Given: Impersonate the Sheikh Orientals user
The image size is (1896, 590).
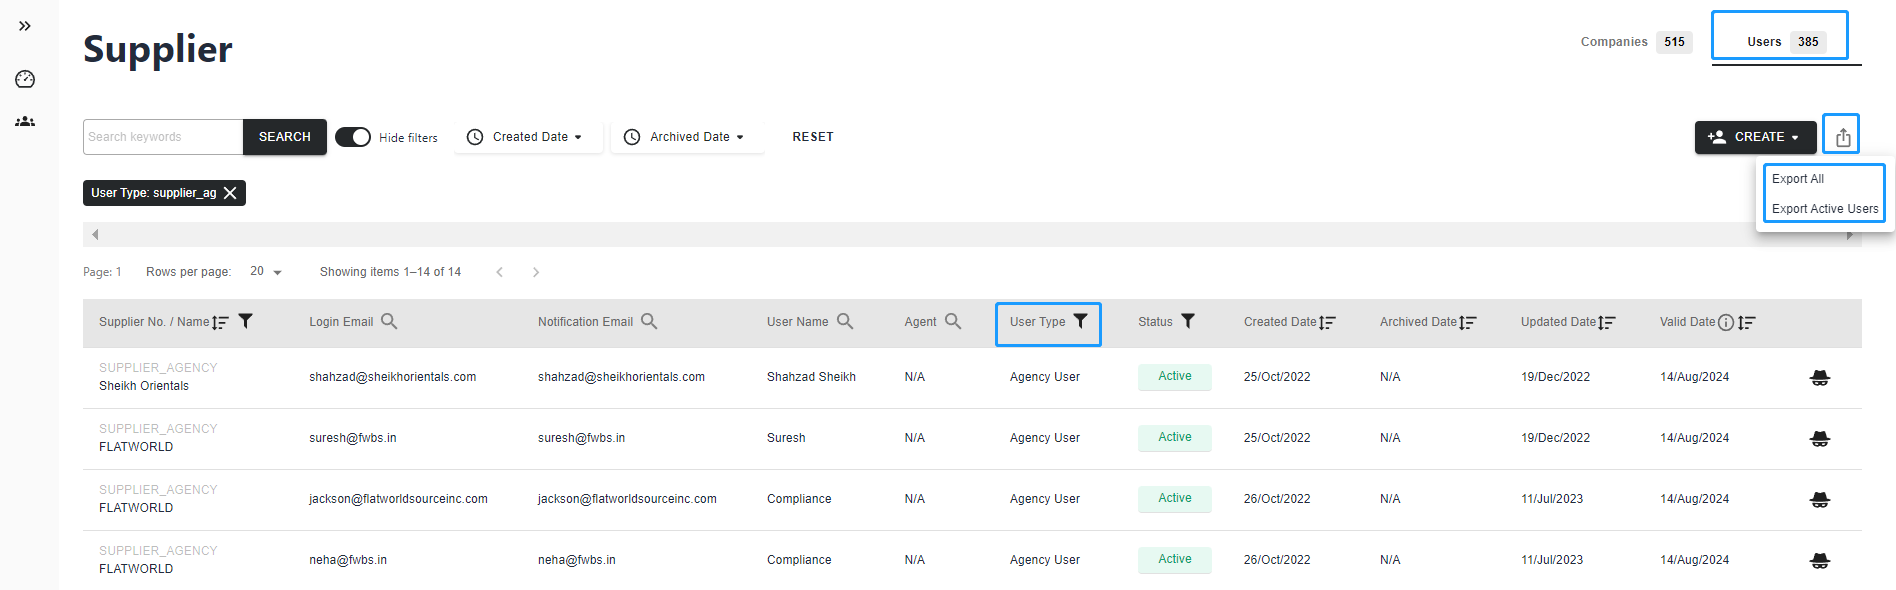Looking at the screenshot, I should pyautogui.click(x=1819, y=377).
